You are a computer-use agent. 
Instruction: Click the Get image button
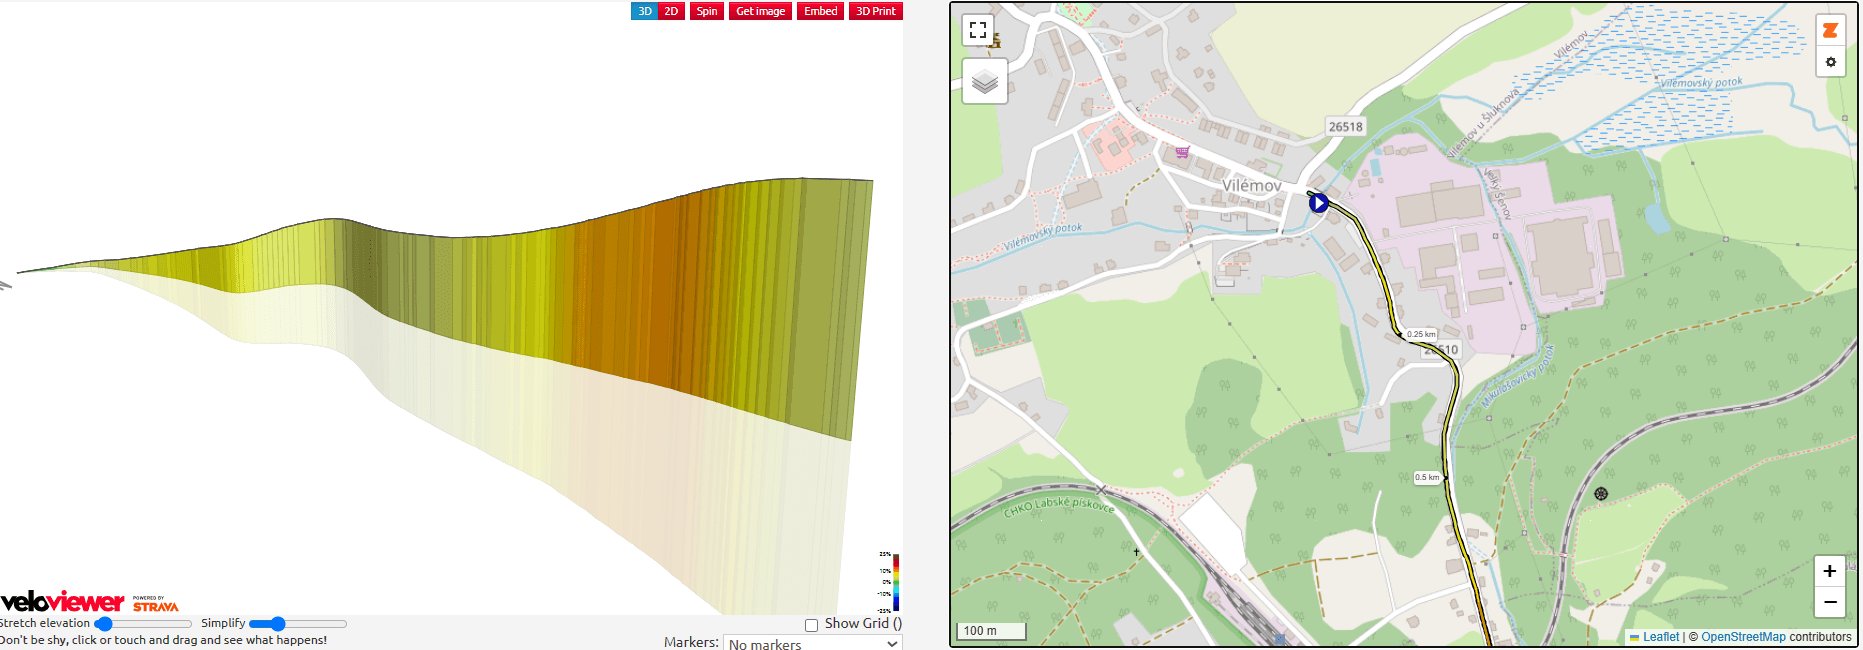pyautogui.click(x=760, y=11)
